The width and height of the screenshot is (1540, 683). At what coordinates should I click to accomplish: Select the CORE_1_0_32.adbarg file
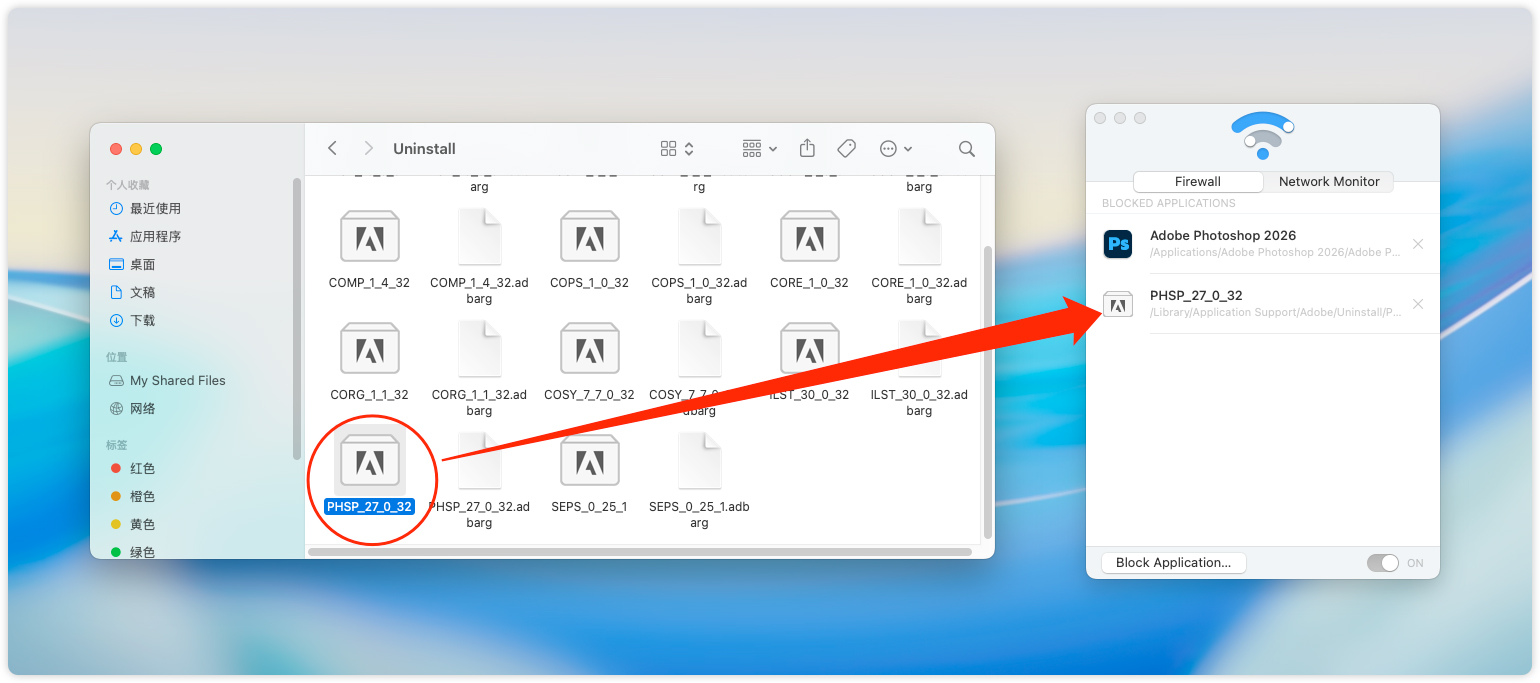[919, 238]
